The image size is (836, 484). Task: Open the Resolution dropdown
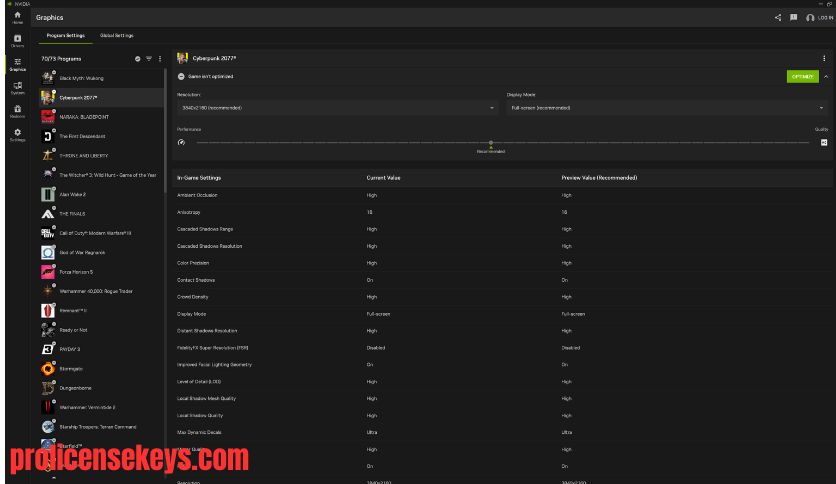[337, 108]
